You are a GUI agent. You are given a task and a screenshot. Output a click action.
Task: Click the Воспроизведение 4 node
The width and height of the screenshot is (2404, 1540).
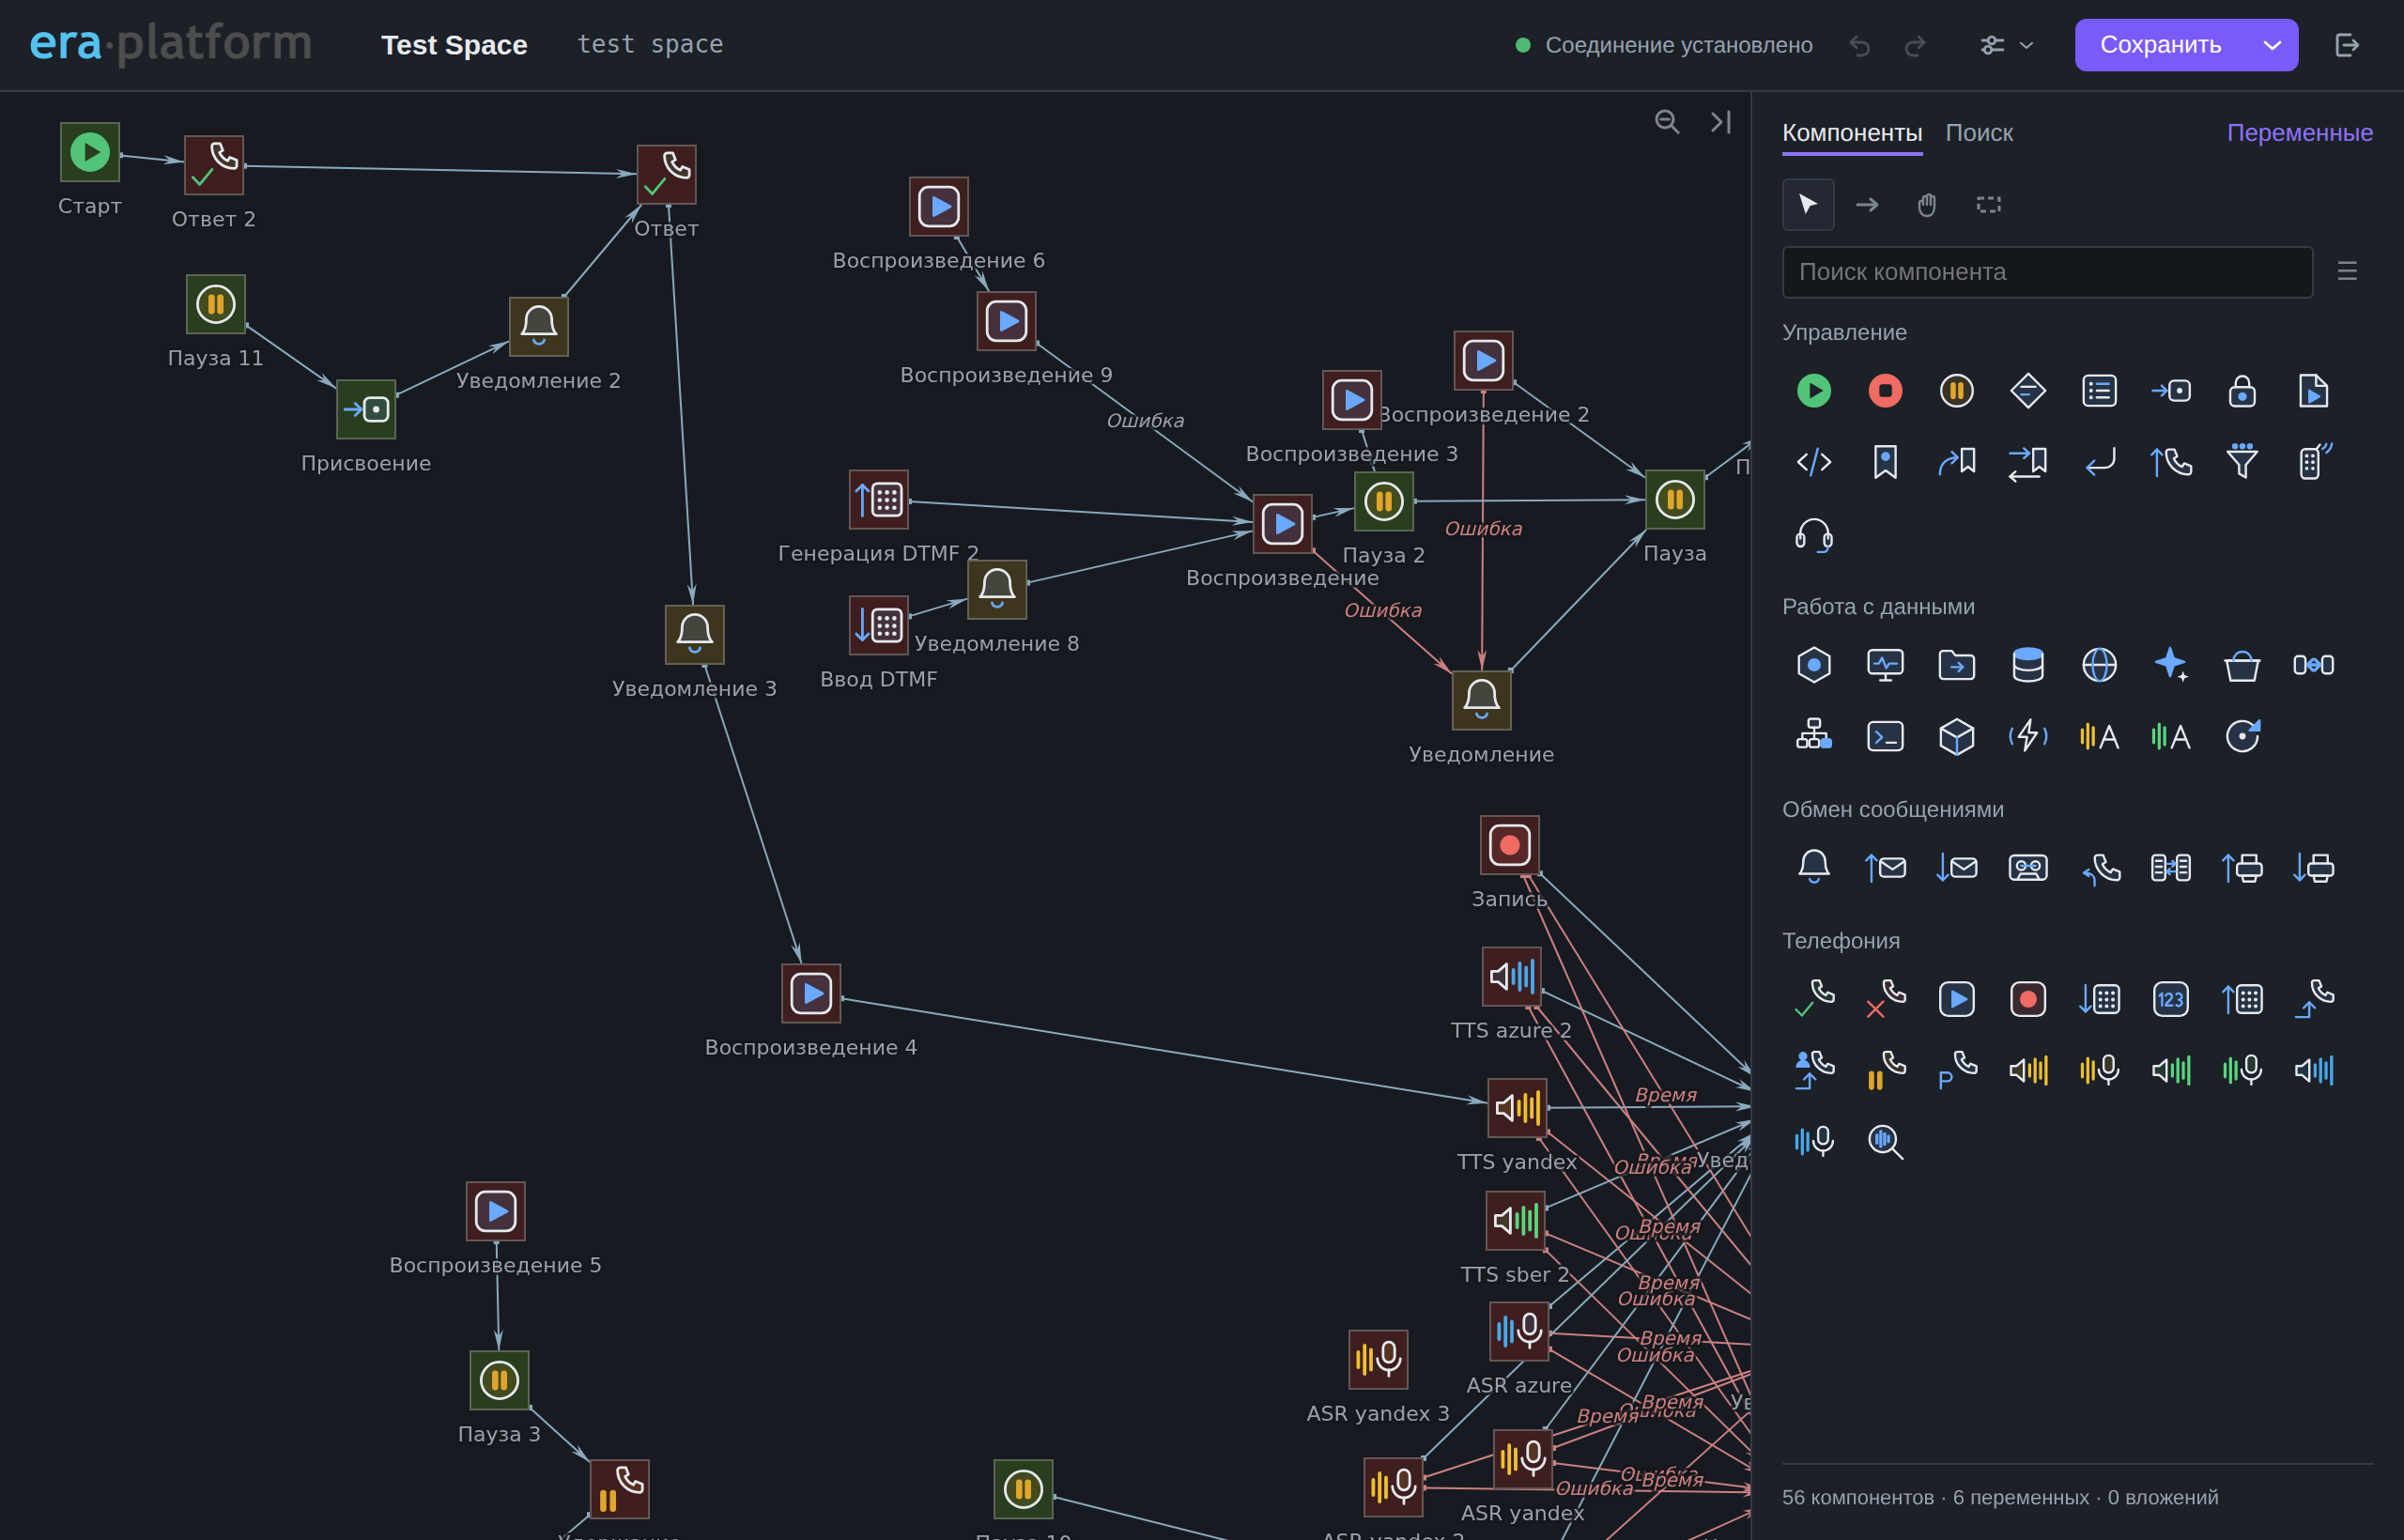click(811, 993)
